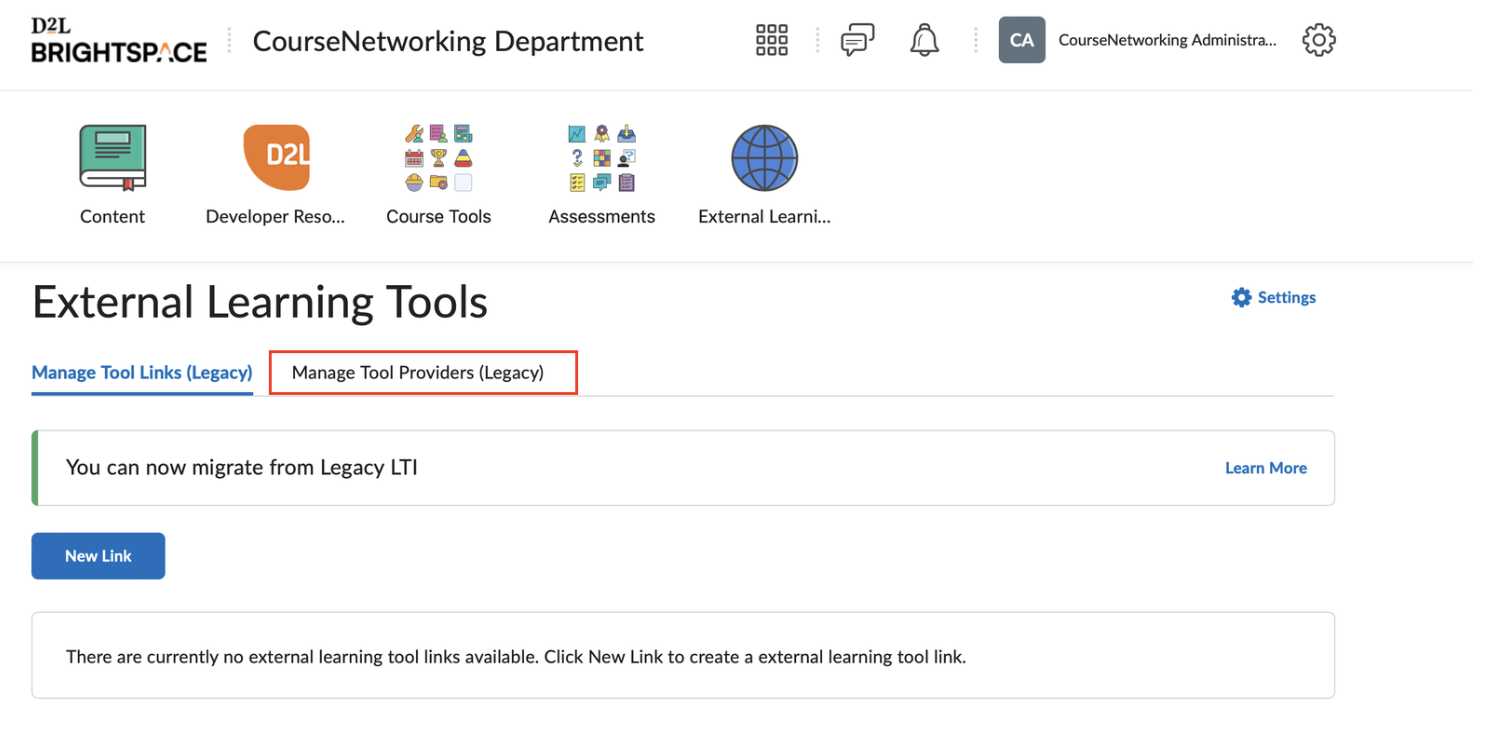
Task: Click the D2L Brightspace logo
Action: (x=119, y=40)
